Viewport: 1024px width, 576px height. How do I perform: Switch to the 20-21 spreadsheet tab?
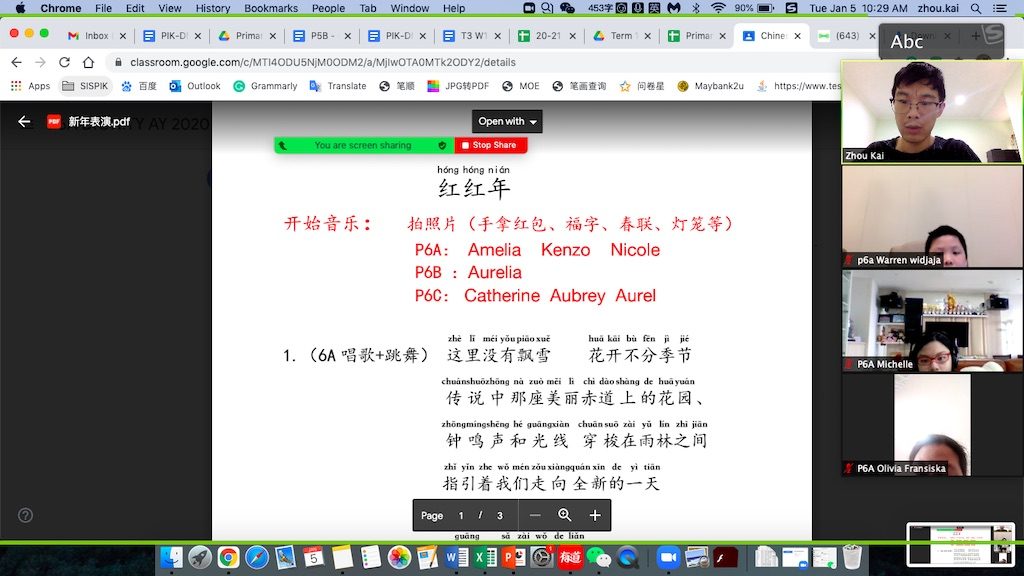[541, 36]
